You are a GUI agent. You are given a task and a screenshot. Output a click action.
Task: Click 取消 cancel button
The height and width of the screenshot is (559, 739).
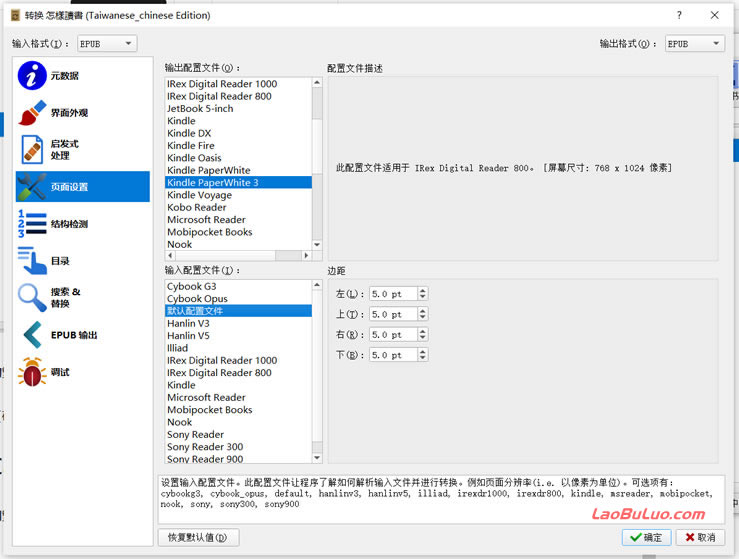pos(700,537)
